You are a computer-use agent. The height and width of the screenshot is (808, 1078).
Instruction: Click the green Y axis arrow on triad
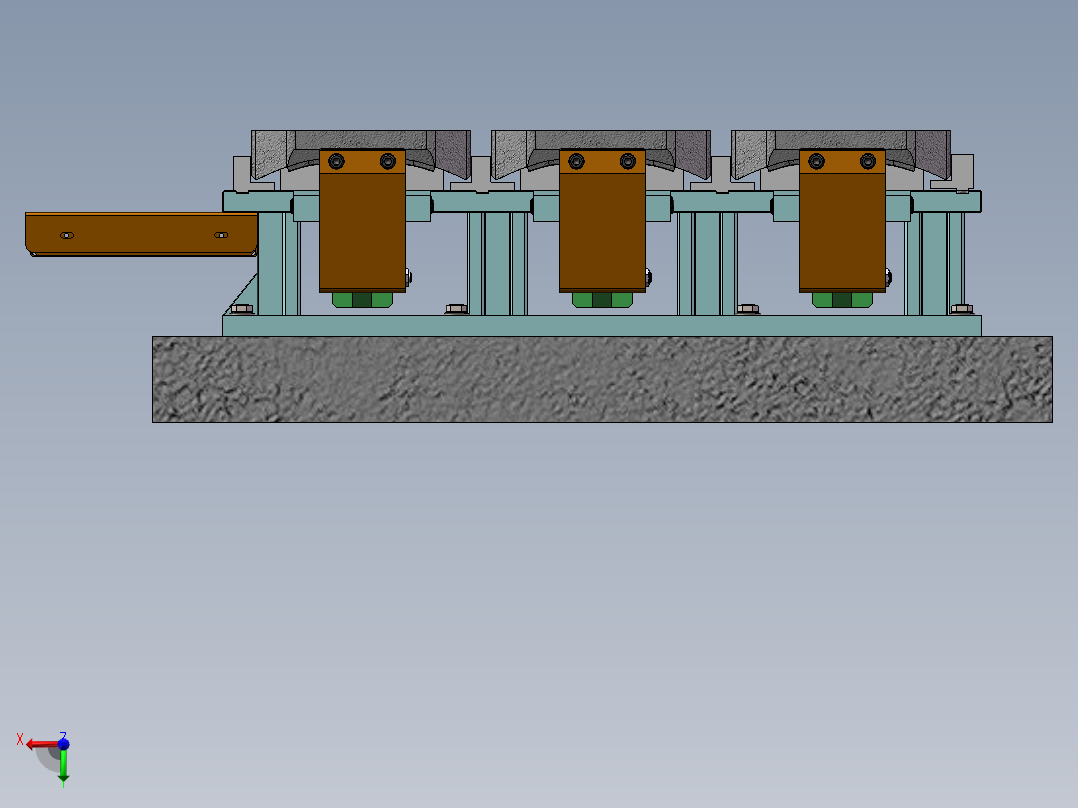point(63,765)
